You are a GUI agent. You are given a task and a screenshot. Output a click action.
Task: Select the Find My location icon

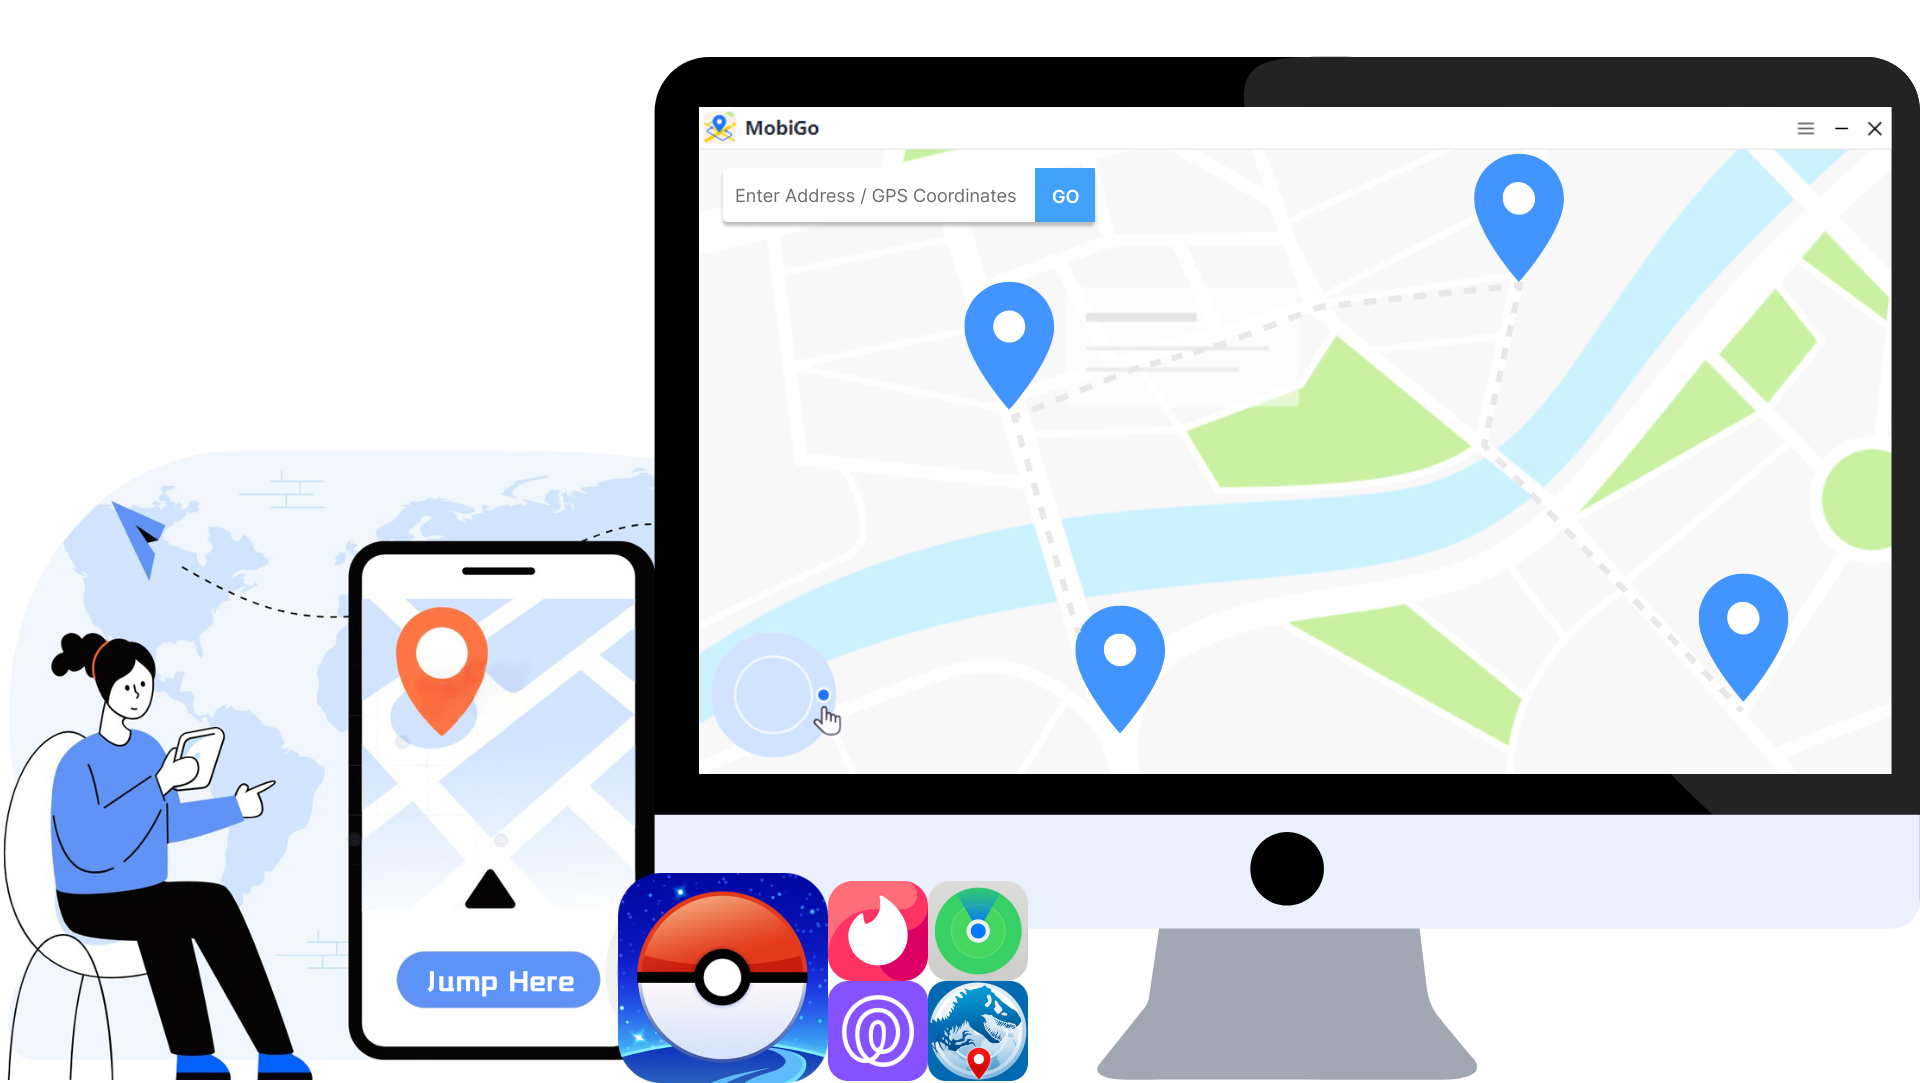tap(977, 930)
